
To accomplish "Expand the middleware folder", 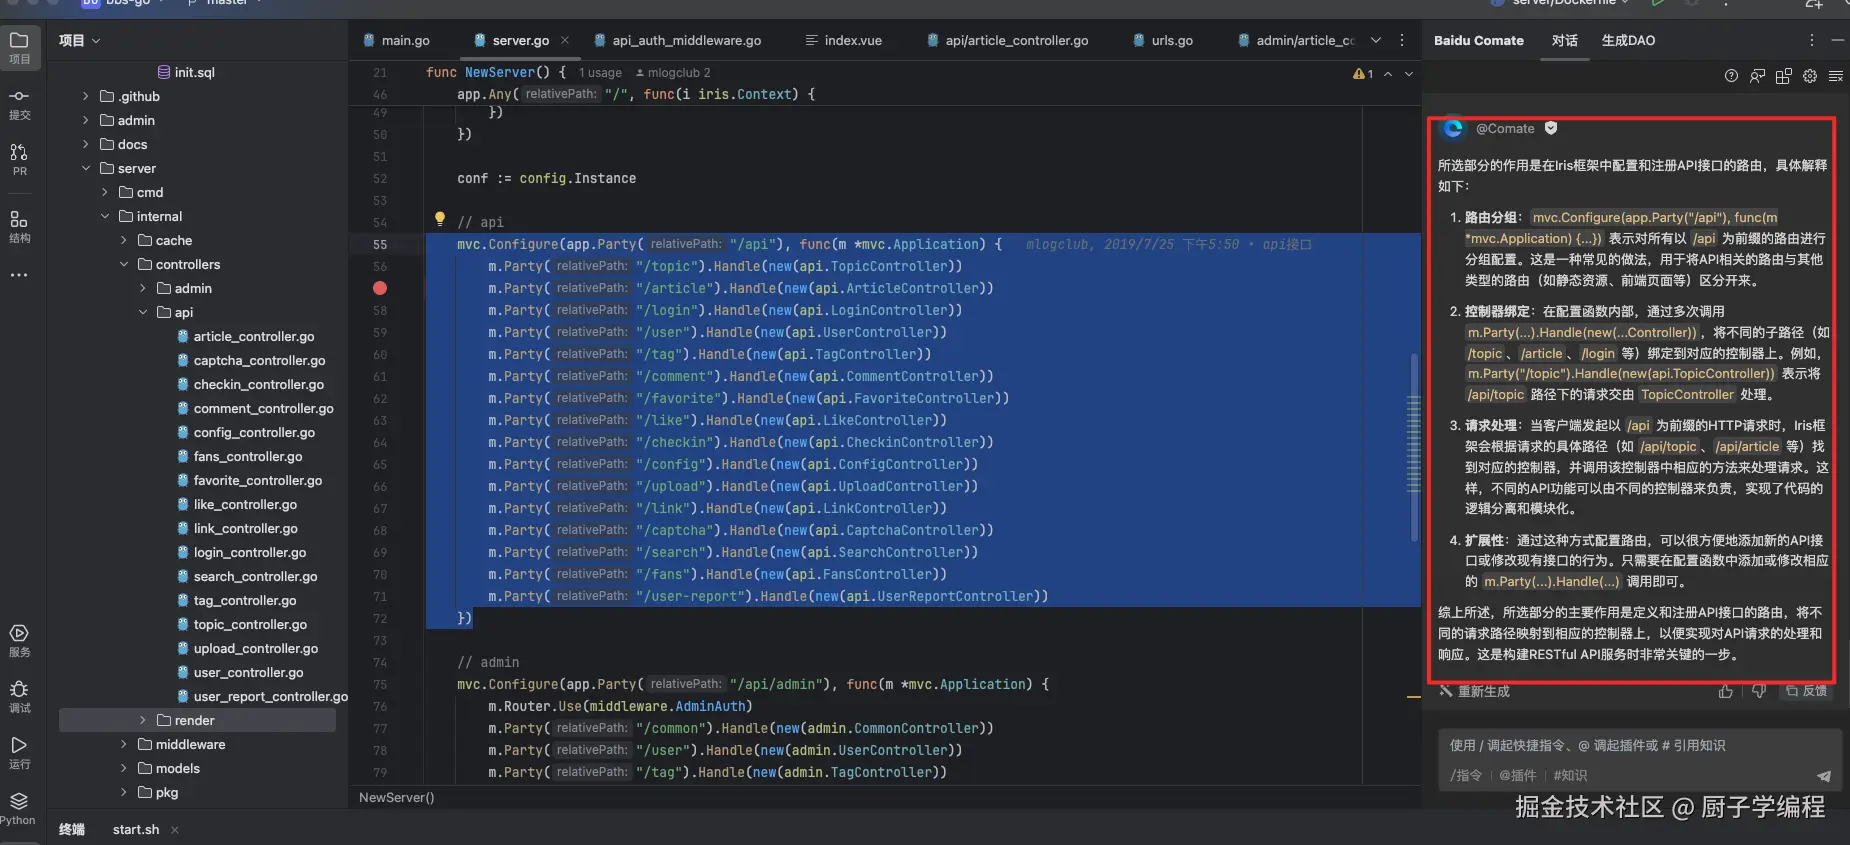I will pyautogui.click(x=124, y=745).
